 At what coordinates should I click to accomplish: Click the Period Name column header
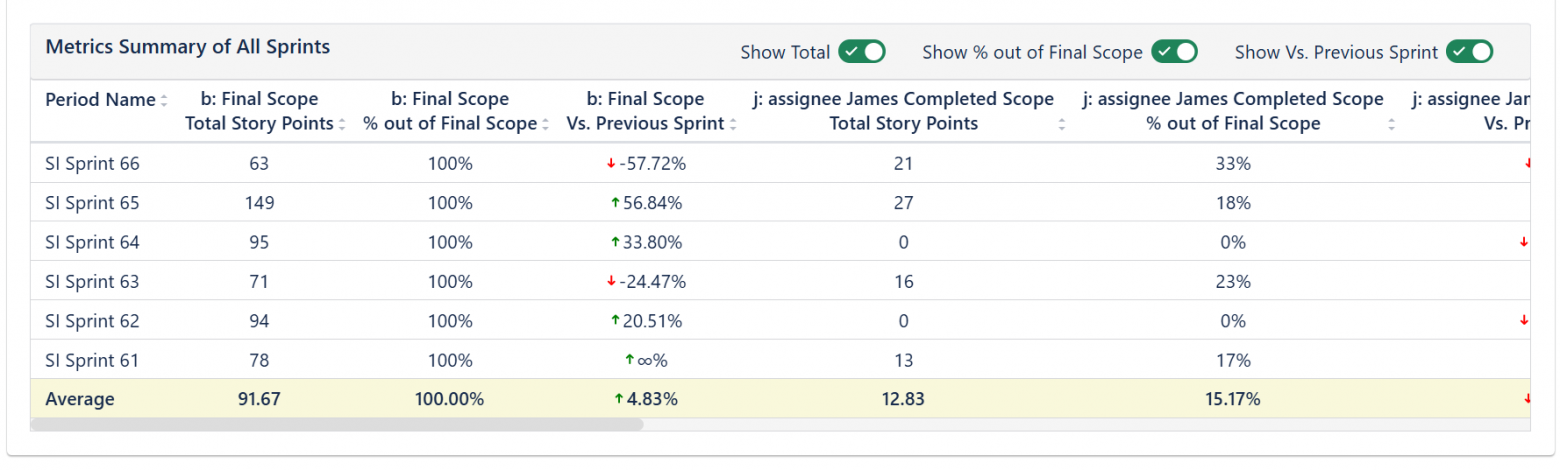pyautogui.click(x=100, y=100)
